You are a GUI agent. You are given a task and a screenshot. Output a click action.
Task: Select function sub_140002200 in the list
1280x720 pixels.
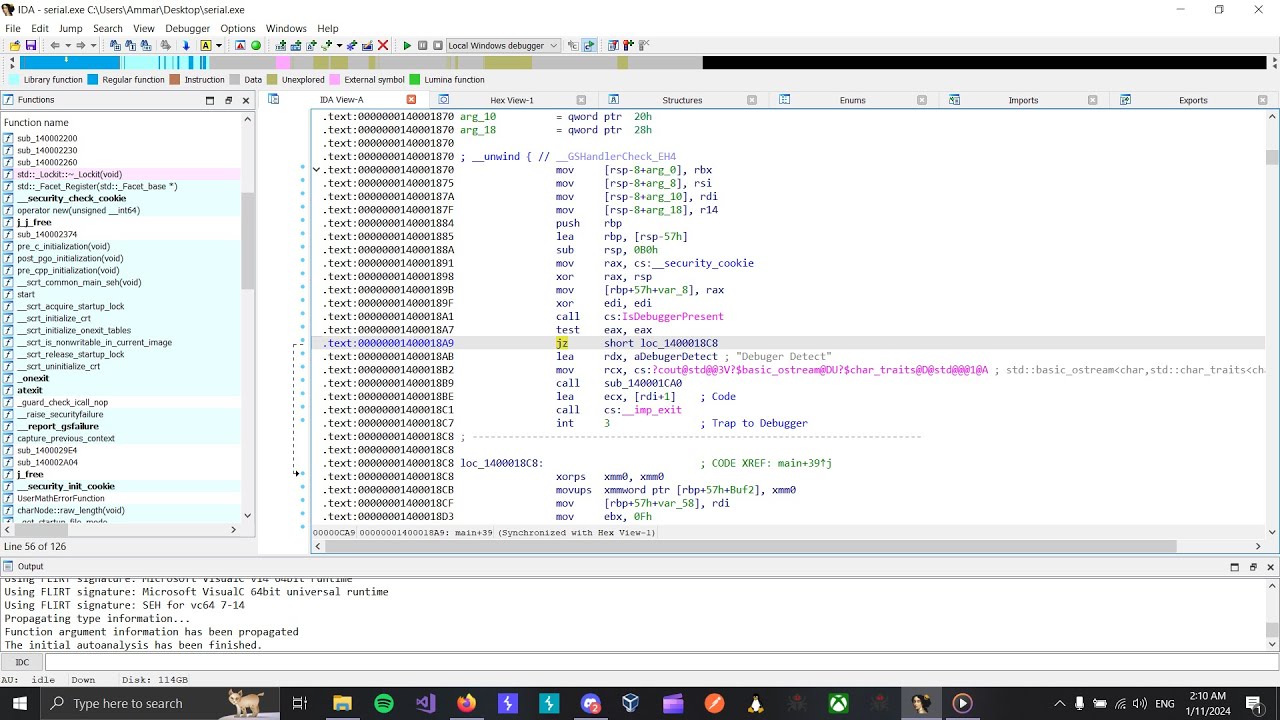(x=121, y=138)
